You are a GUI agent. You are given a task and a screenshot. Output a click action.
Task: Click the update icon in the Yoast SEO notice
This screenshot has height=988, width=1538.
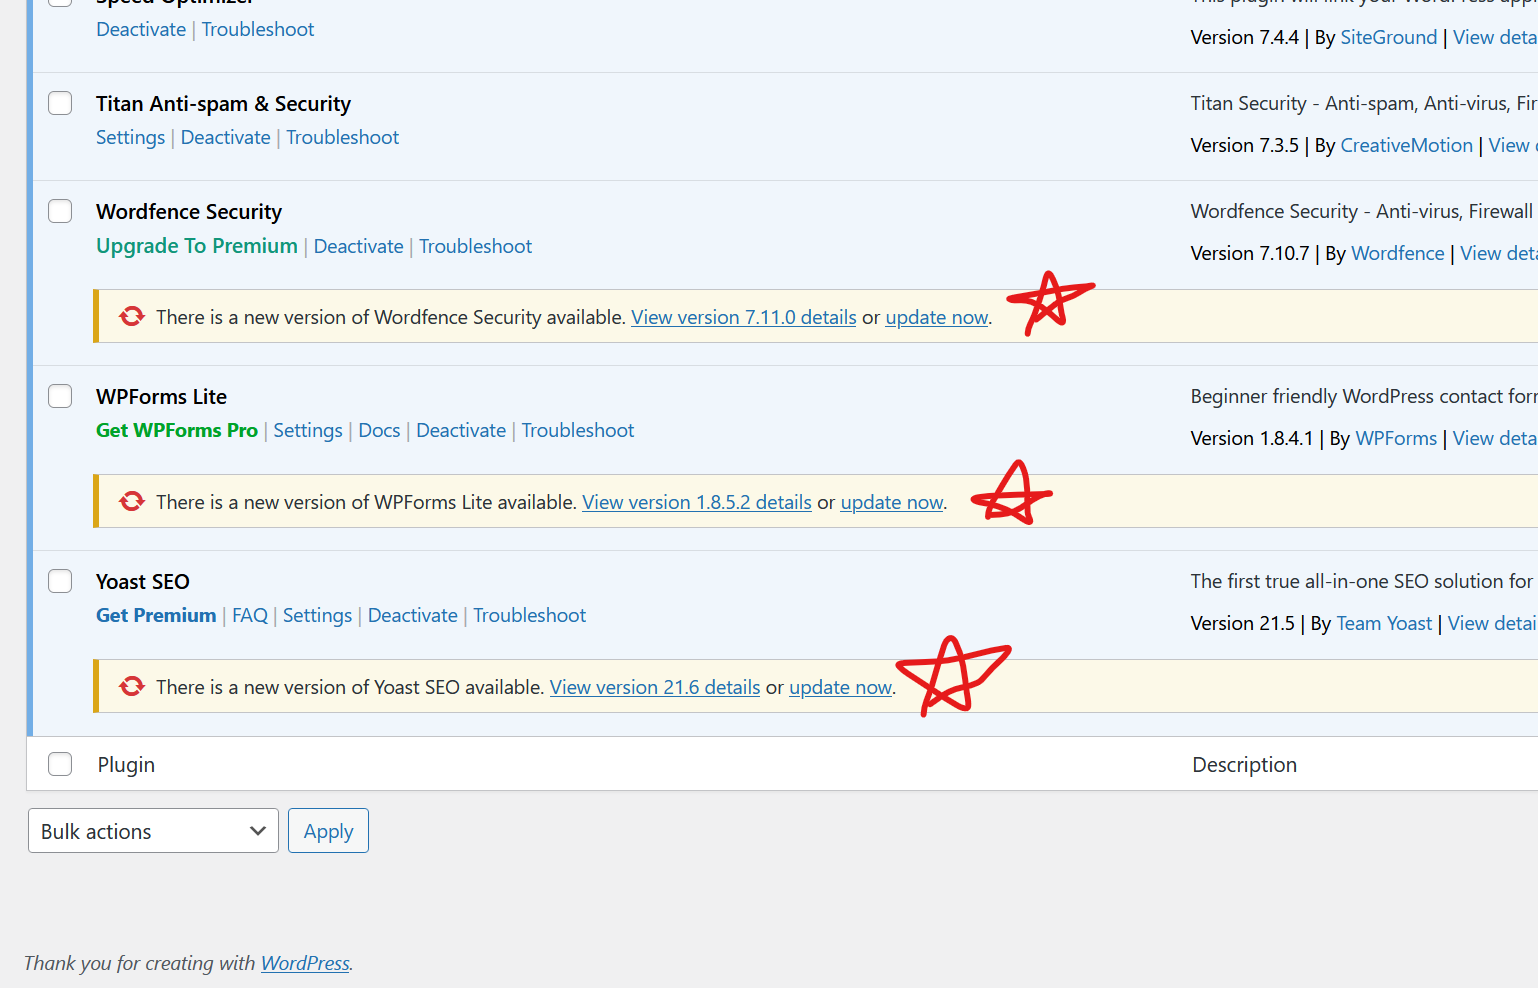point(131,686)
